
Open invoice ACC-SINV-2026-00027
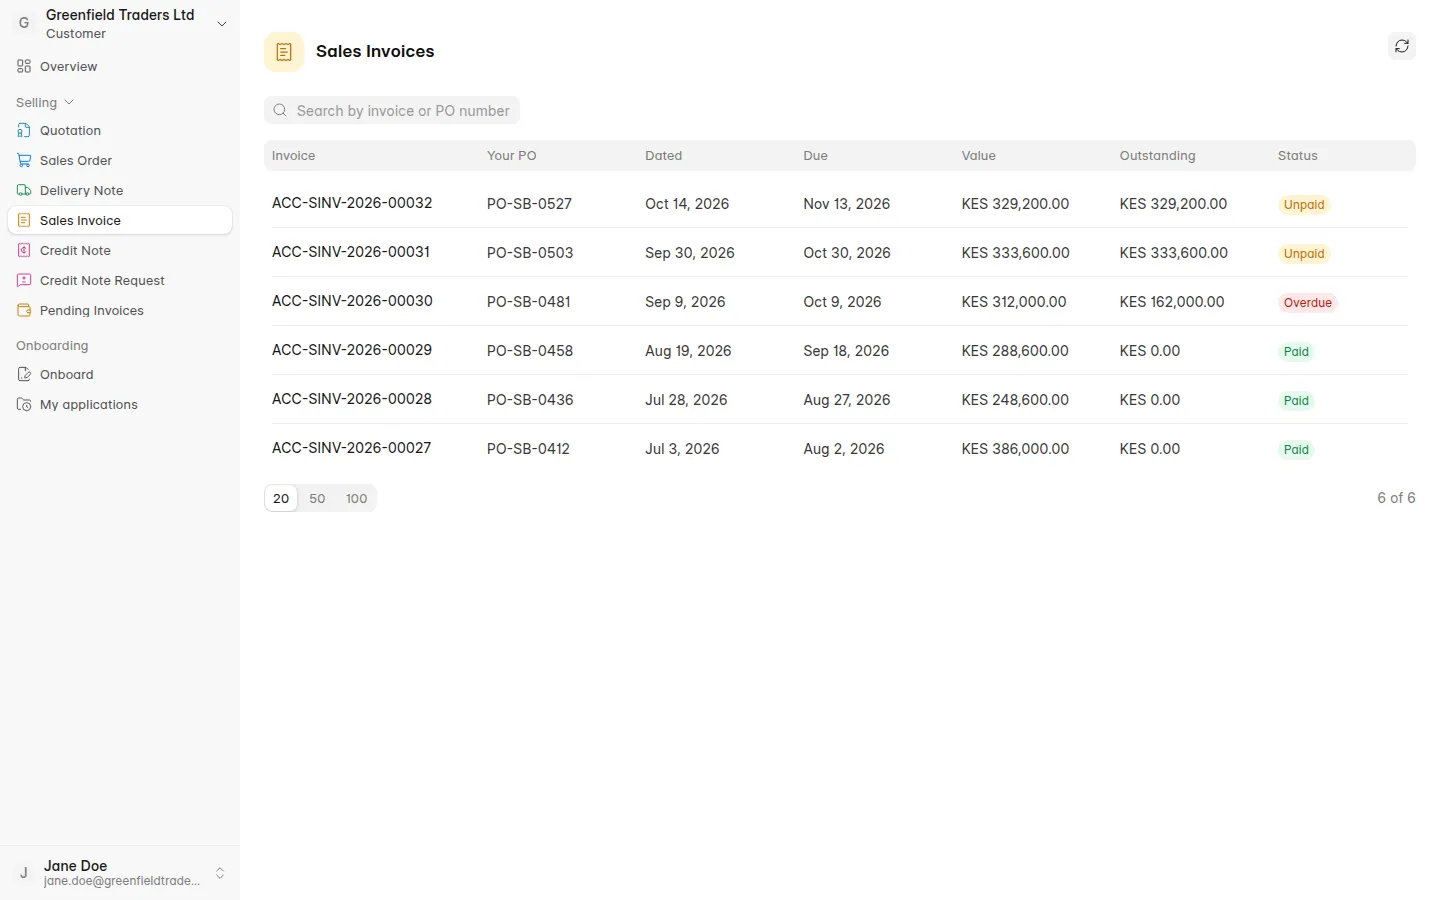352,448
